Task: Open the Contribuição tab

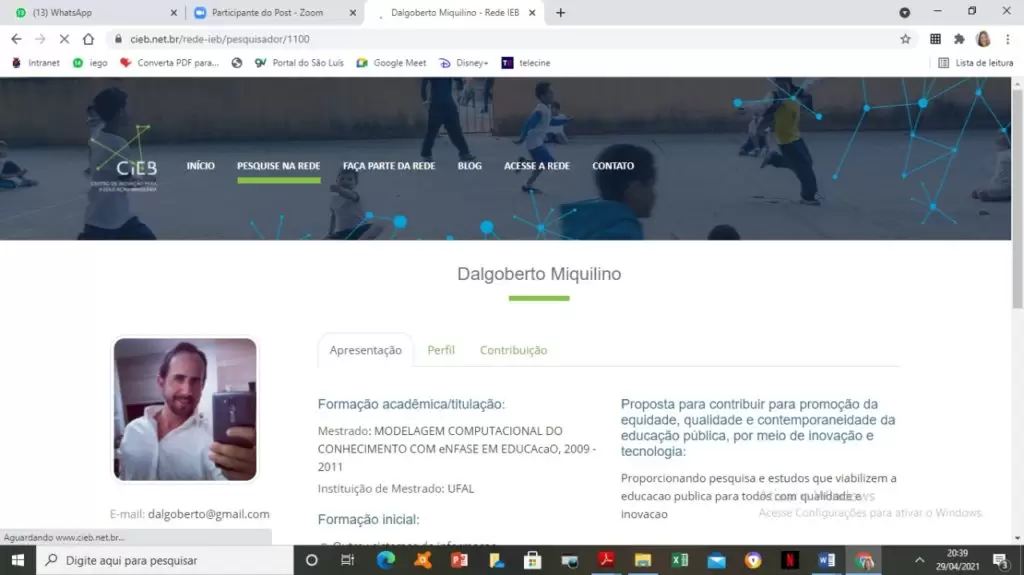Action: (513, 350)
